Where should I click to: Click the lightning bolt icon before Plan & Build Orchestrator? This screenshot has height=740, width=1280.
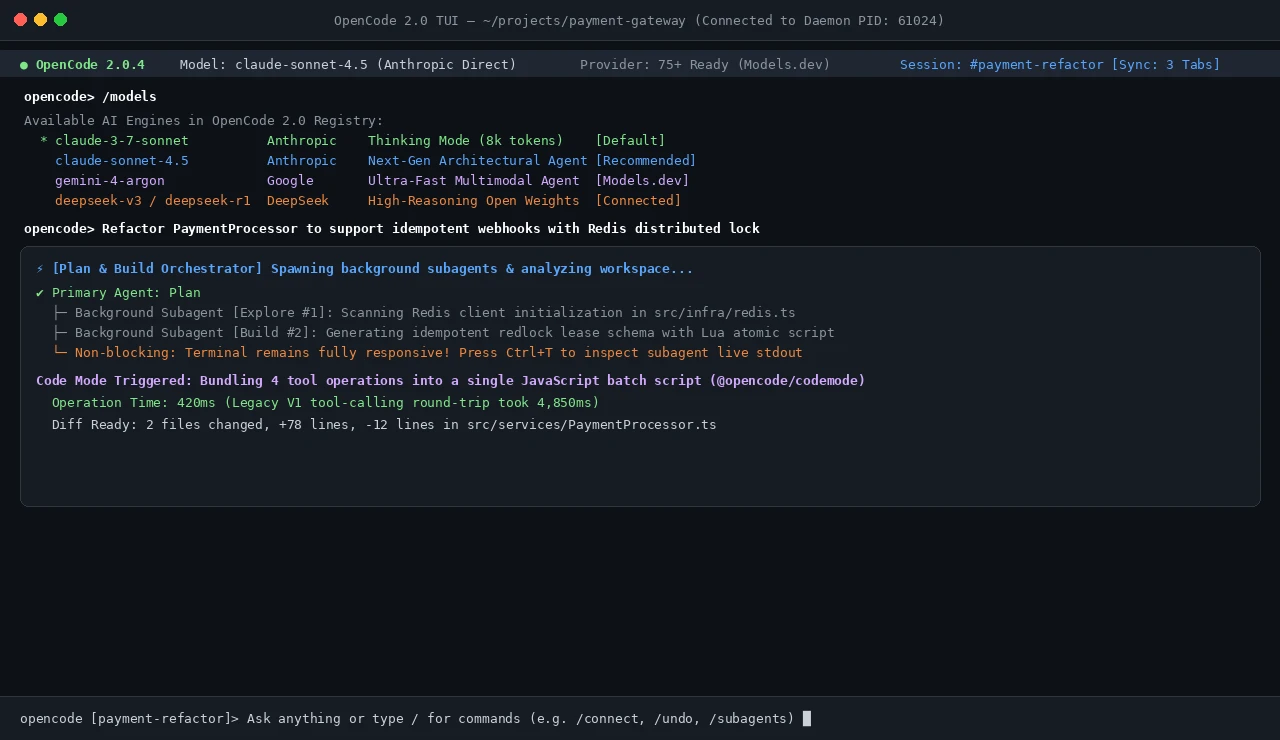click(x=40, y=269)
